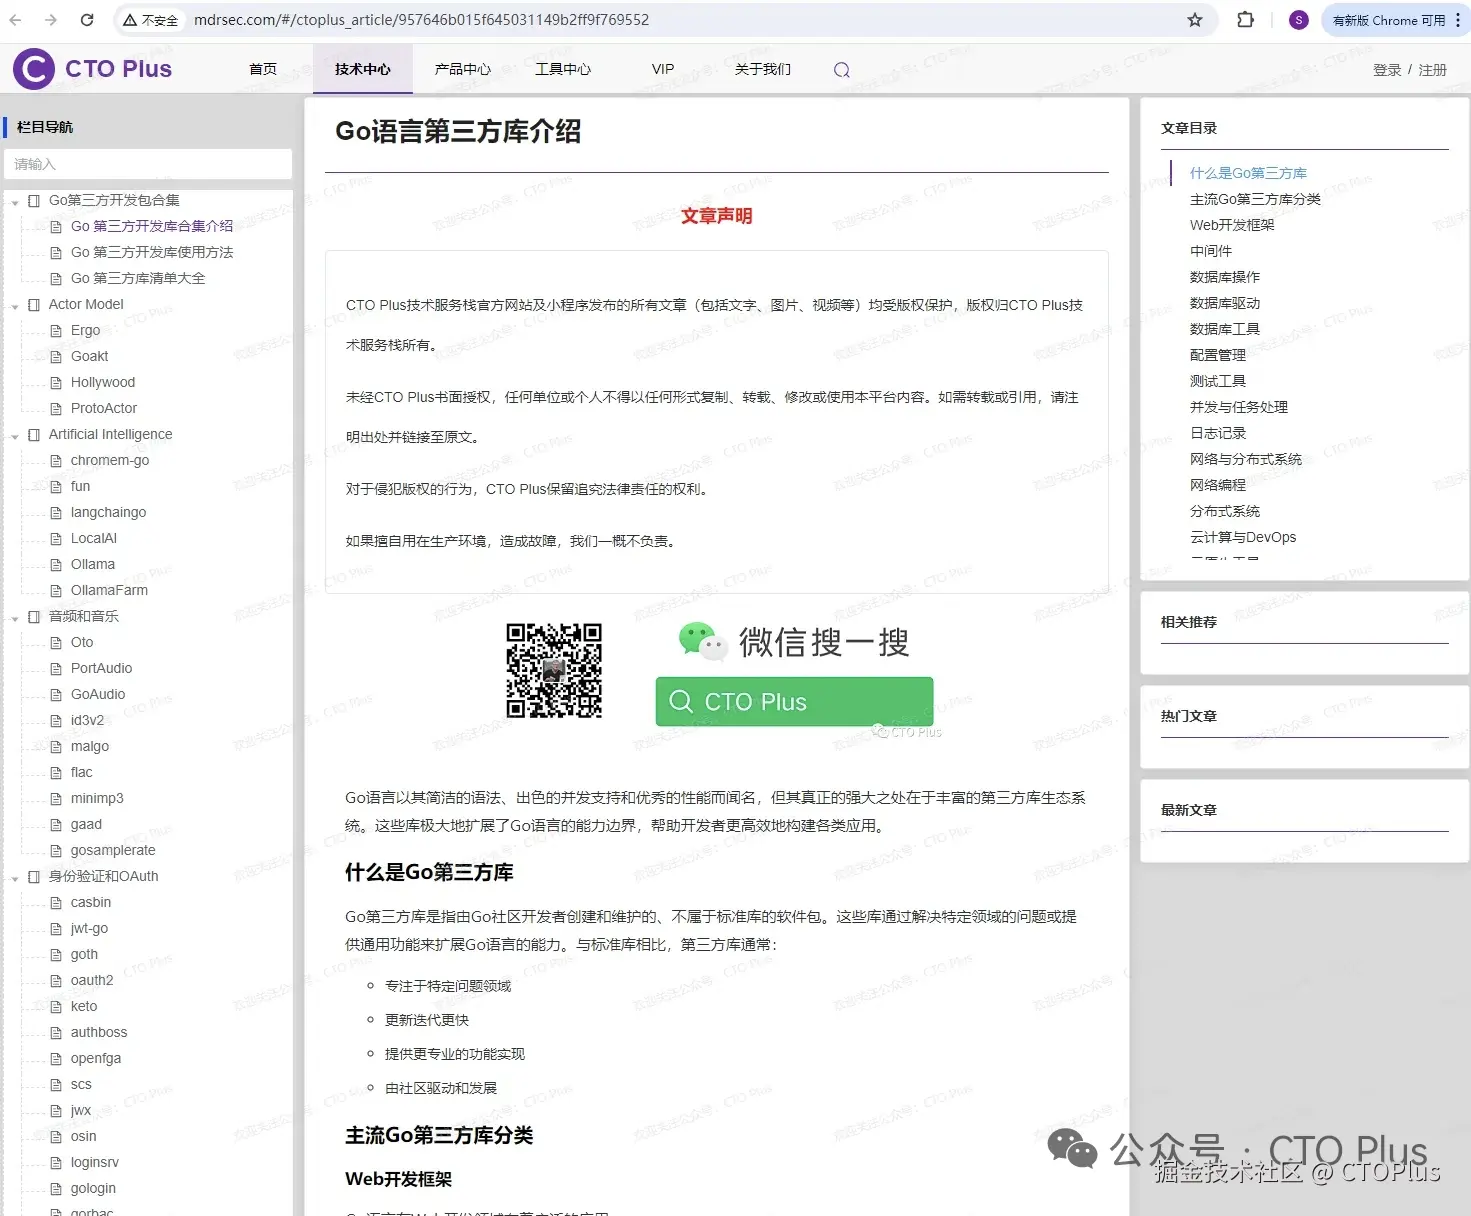The height and width of the screenshot is (1216, 1471).
Task: Click the document icon beside Ergo
Action: pyautogui.click(x=57, y=330)
